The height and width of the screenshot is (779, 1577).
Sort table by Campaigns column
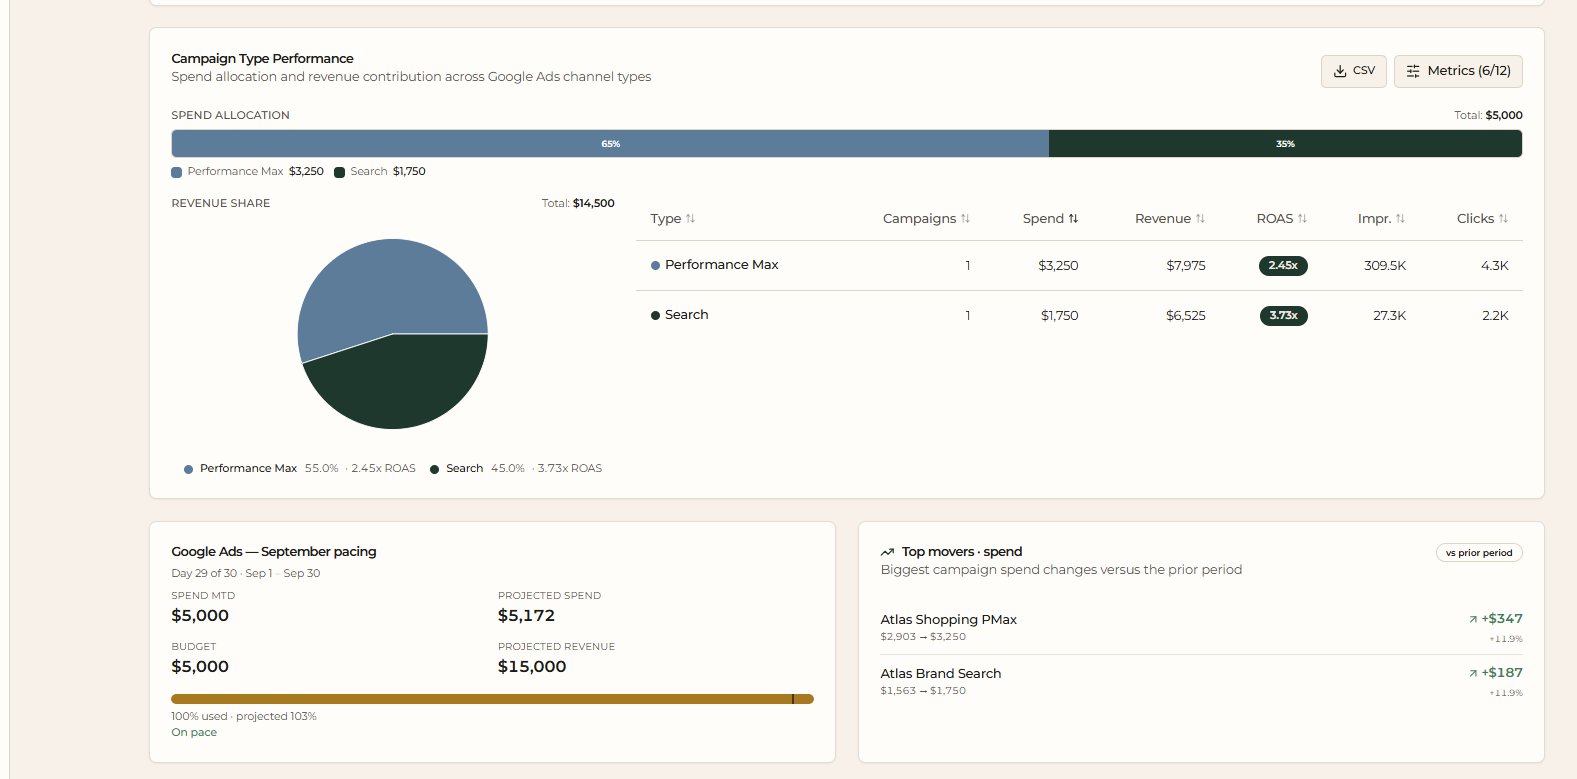click(926, 219)
